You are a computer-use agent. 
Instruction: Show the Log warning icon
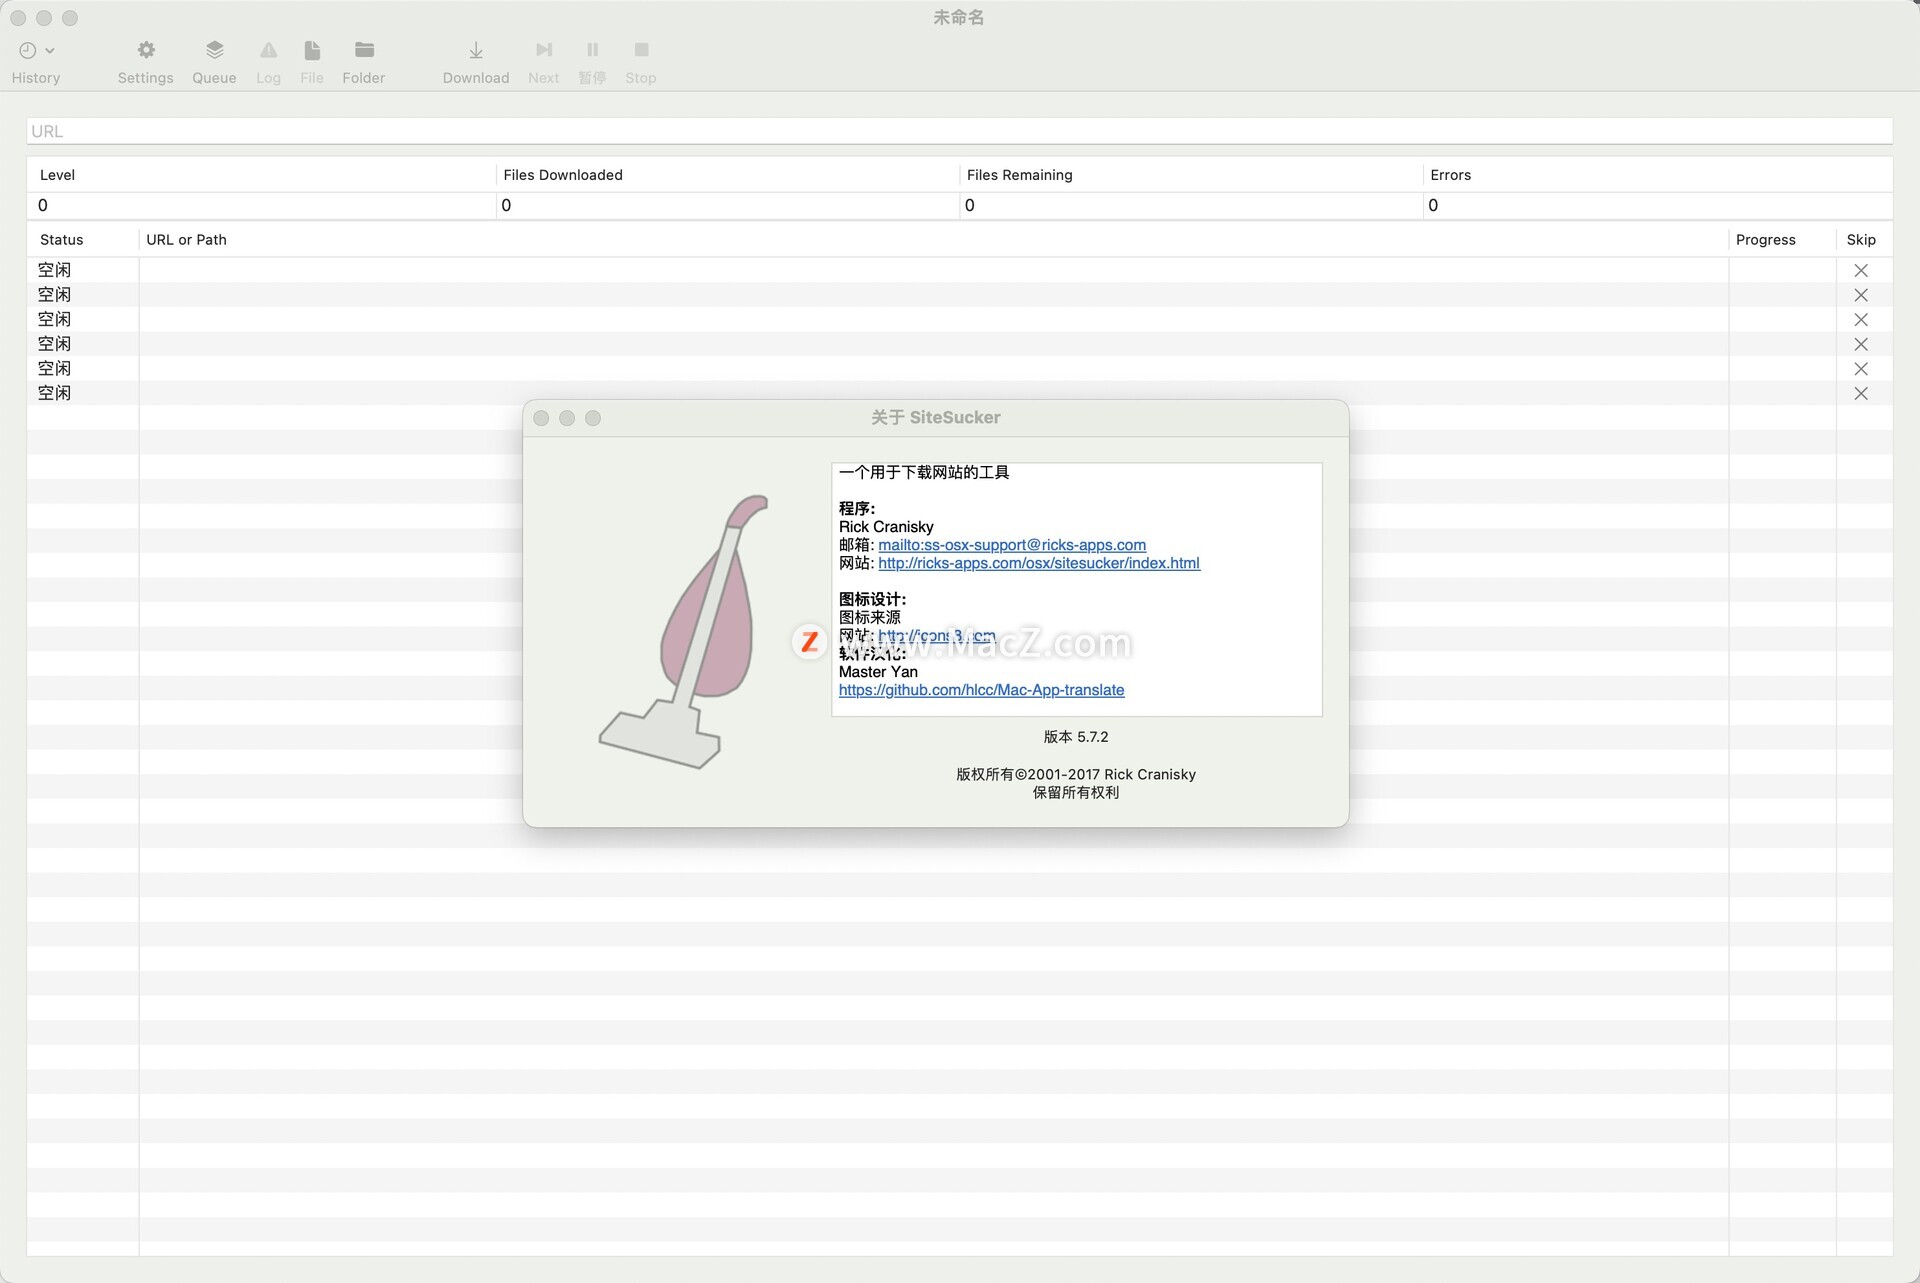click(x=268, y=50)
